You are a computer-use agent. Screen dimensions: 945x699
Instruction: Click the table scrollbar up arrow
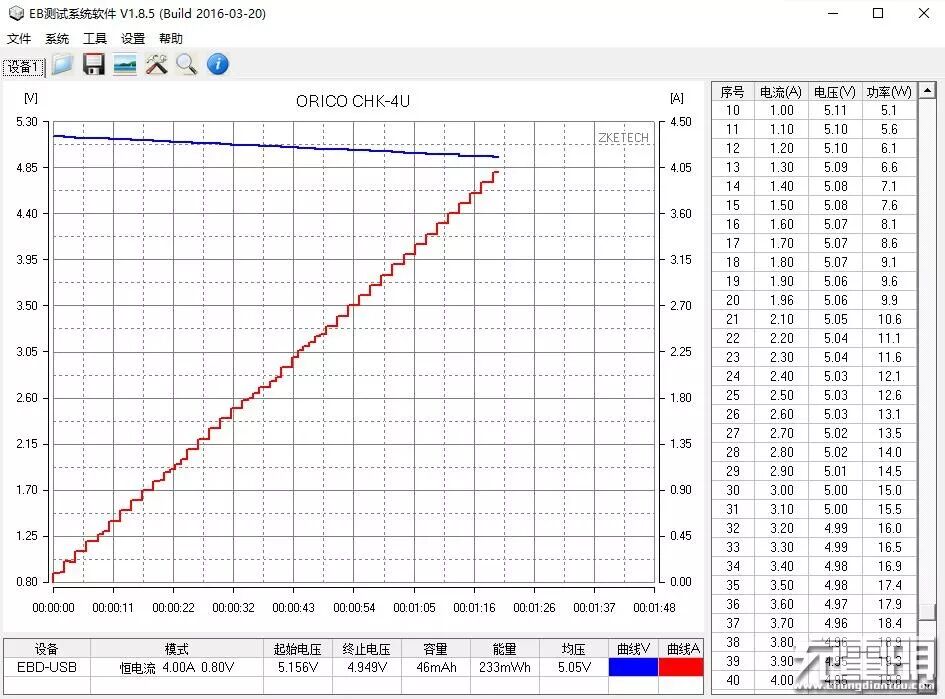[x=927, y=91]
